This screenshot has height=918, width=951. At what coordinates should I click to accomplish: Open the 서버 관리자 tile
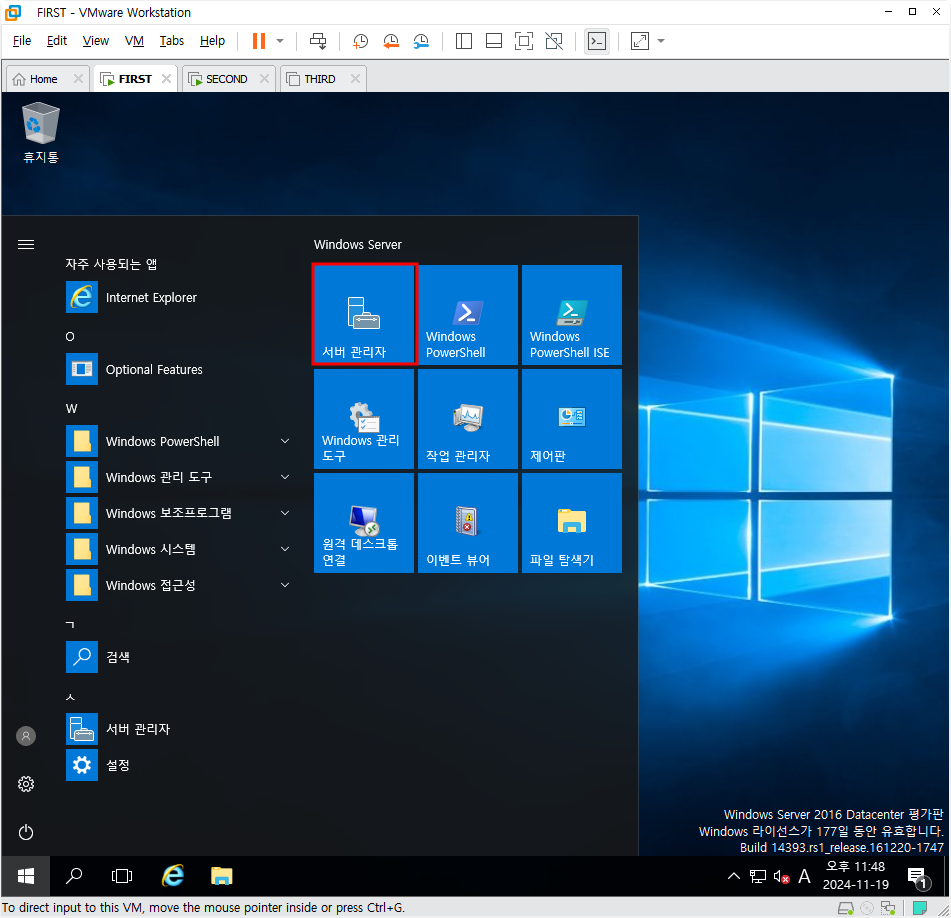[364, 315]
